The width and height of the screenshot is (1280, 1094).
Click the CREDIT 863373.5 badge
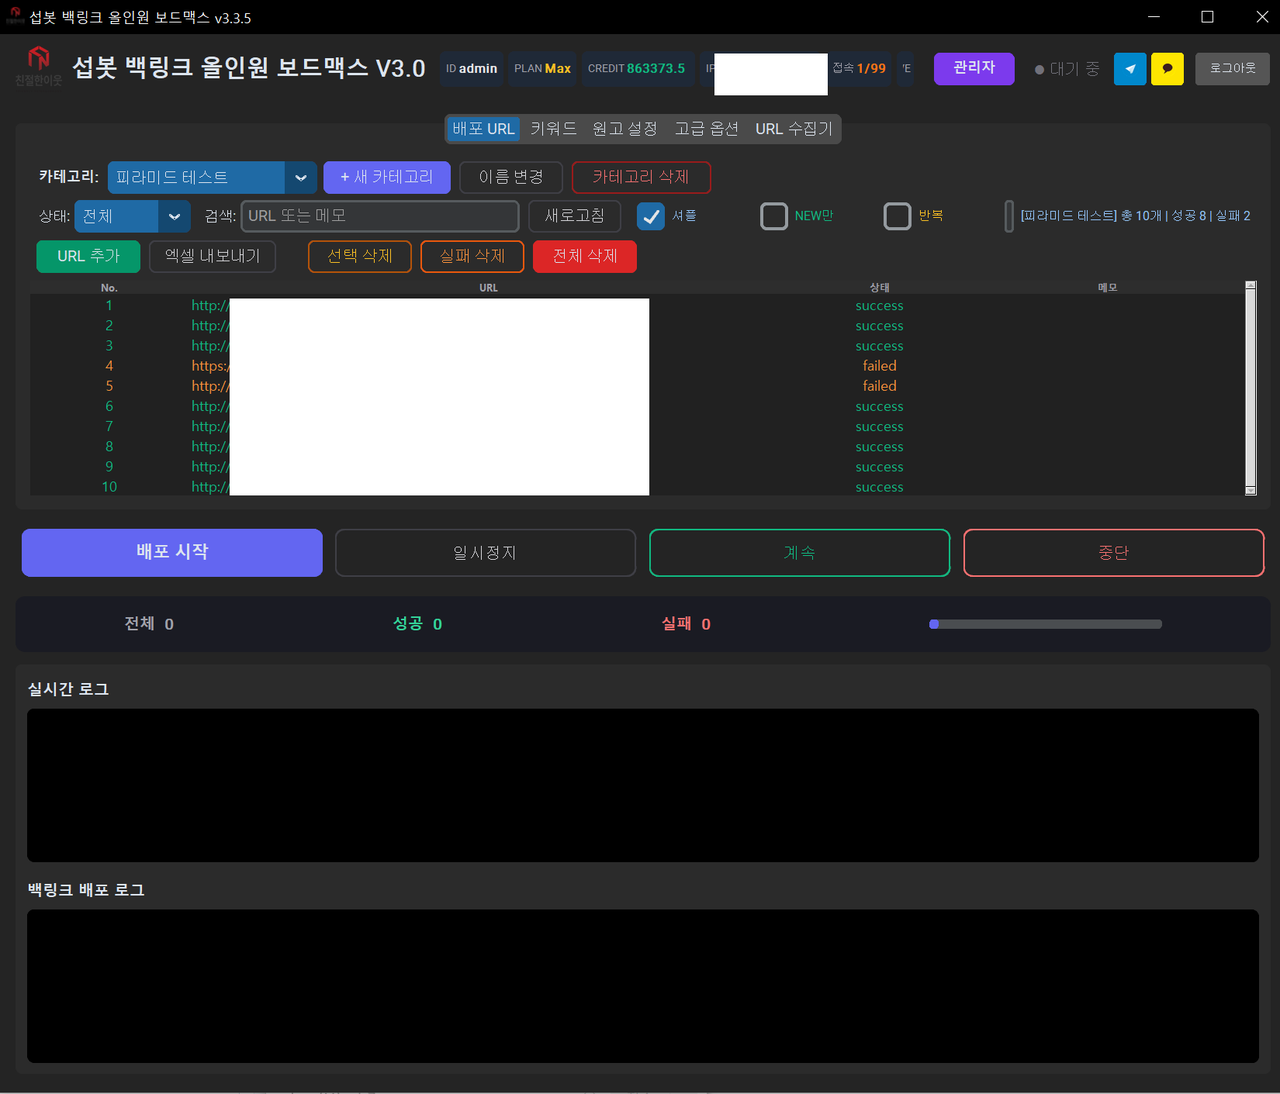coord(637,68)
